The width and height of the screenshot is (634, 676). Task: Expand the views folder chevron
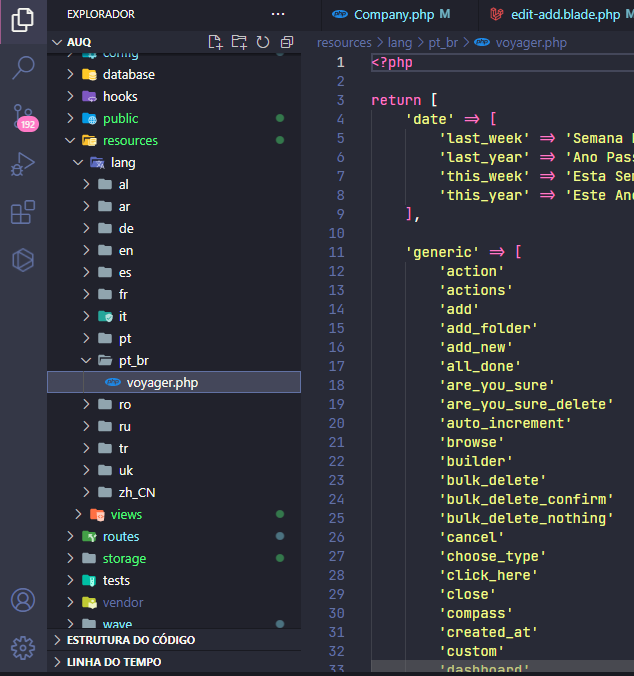[x=78, y=514]
